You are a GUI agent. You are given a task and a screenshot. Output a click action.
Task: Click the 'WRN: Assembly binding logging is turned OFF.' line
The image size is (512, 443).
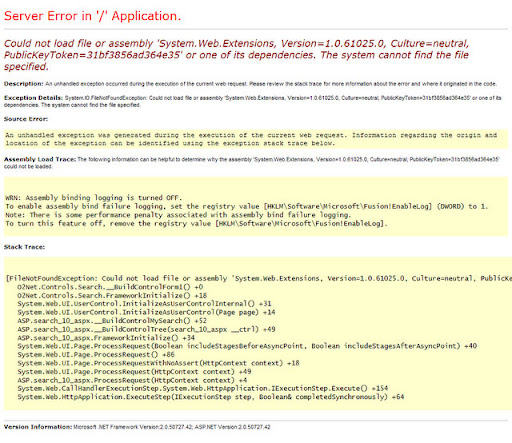pyautogui.click(x=94, y=198)
